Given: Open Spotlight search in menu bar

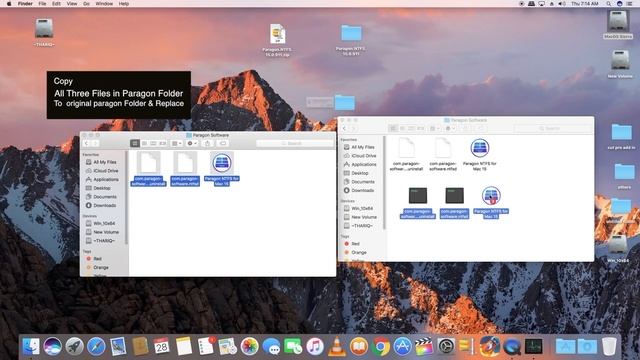Looking at the screenshot, I should click(x=609, y=4).
